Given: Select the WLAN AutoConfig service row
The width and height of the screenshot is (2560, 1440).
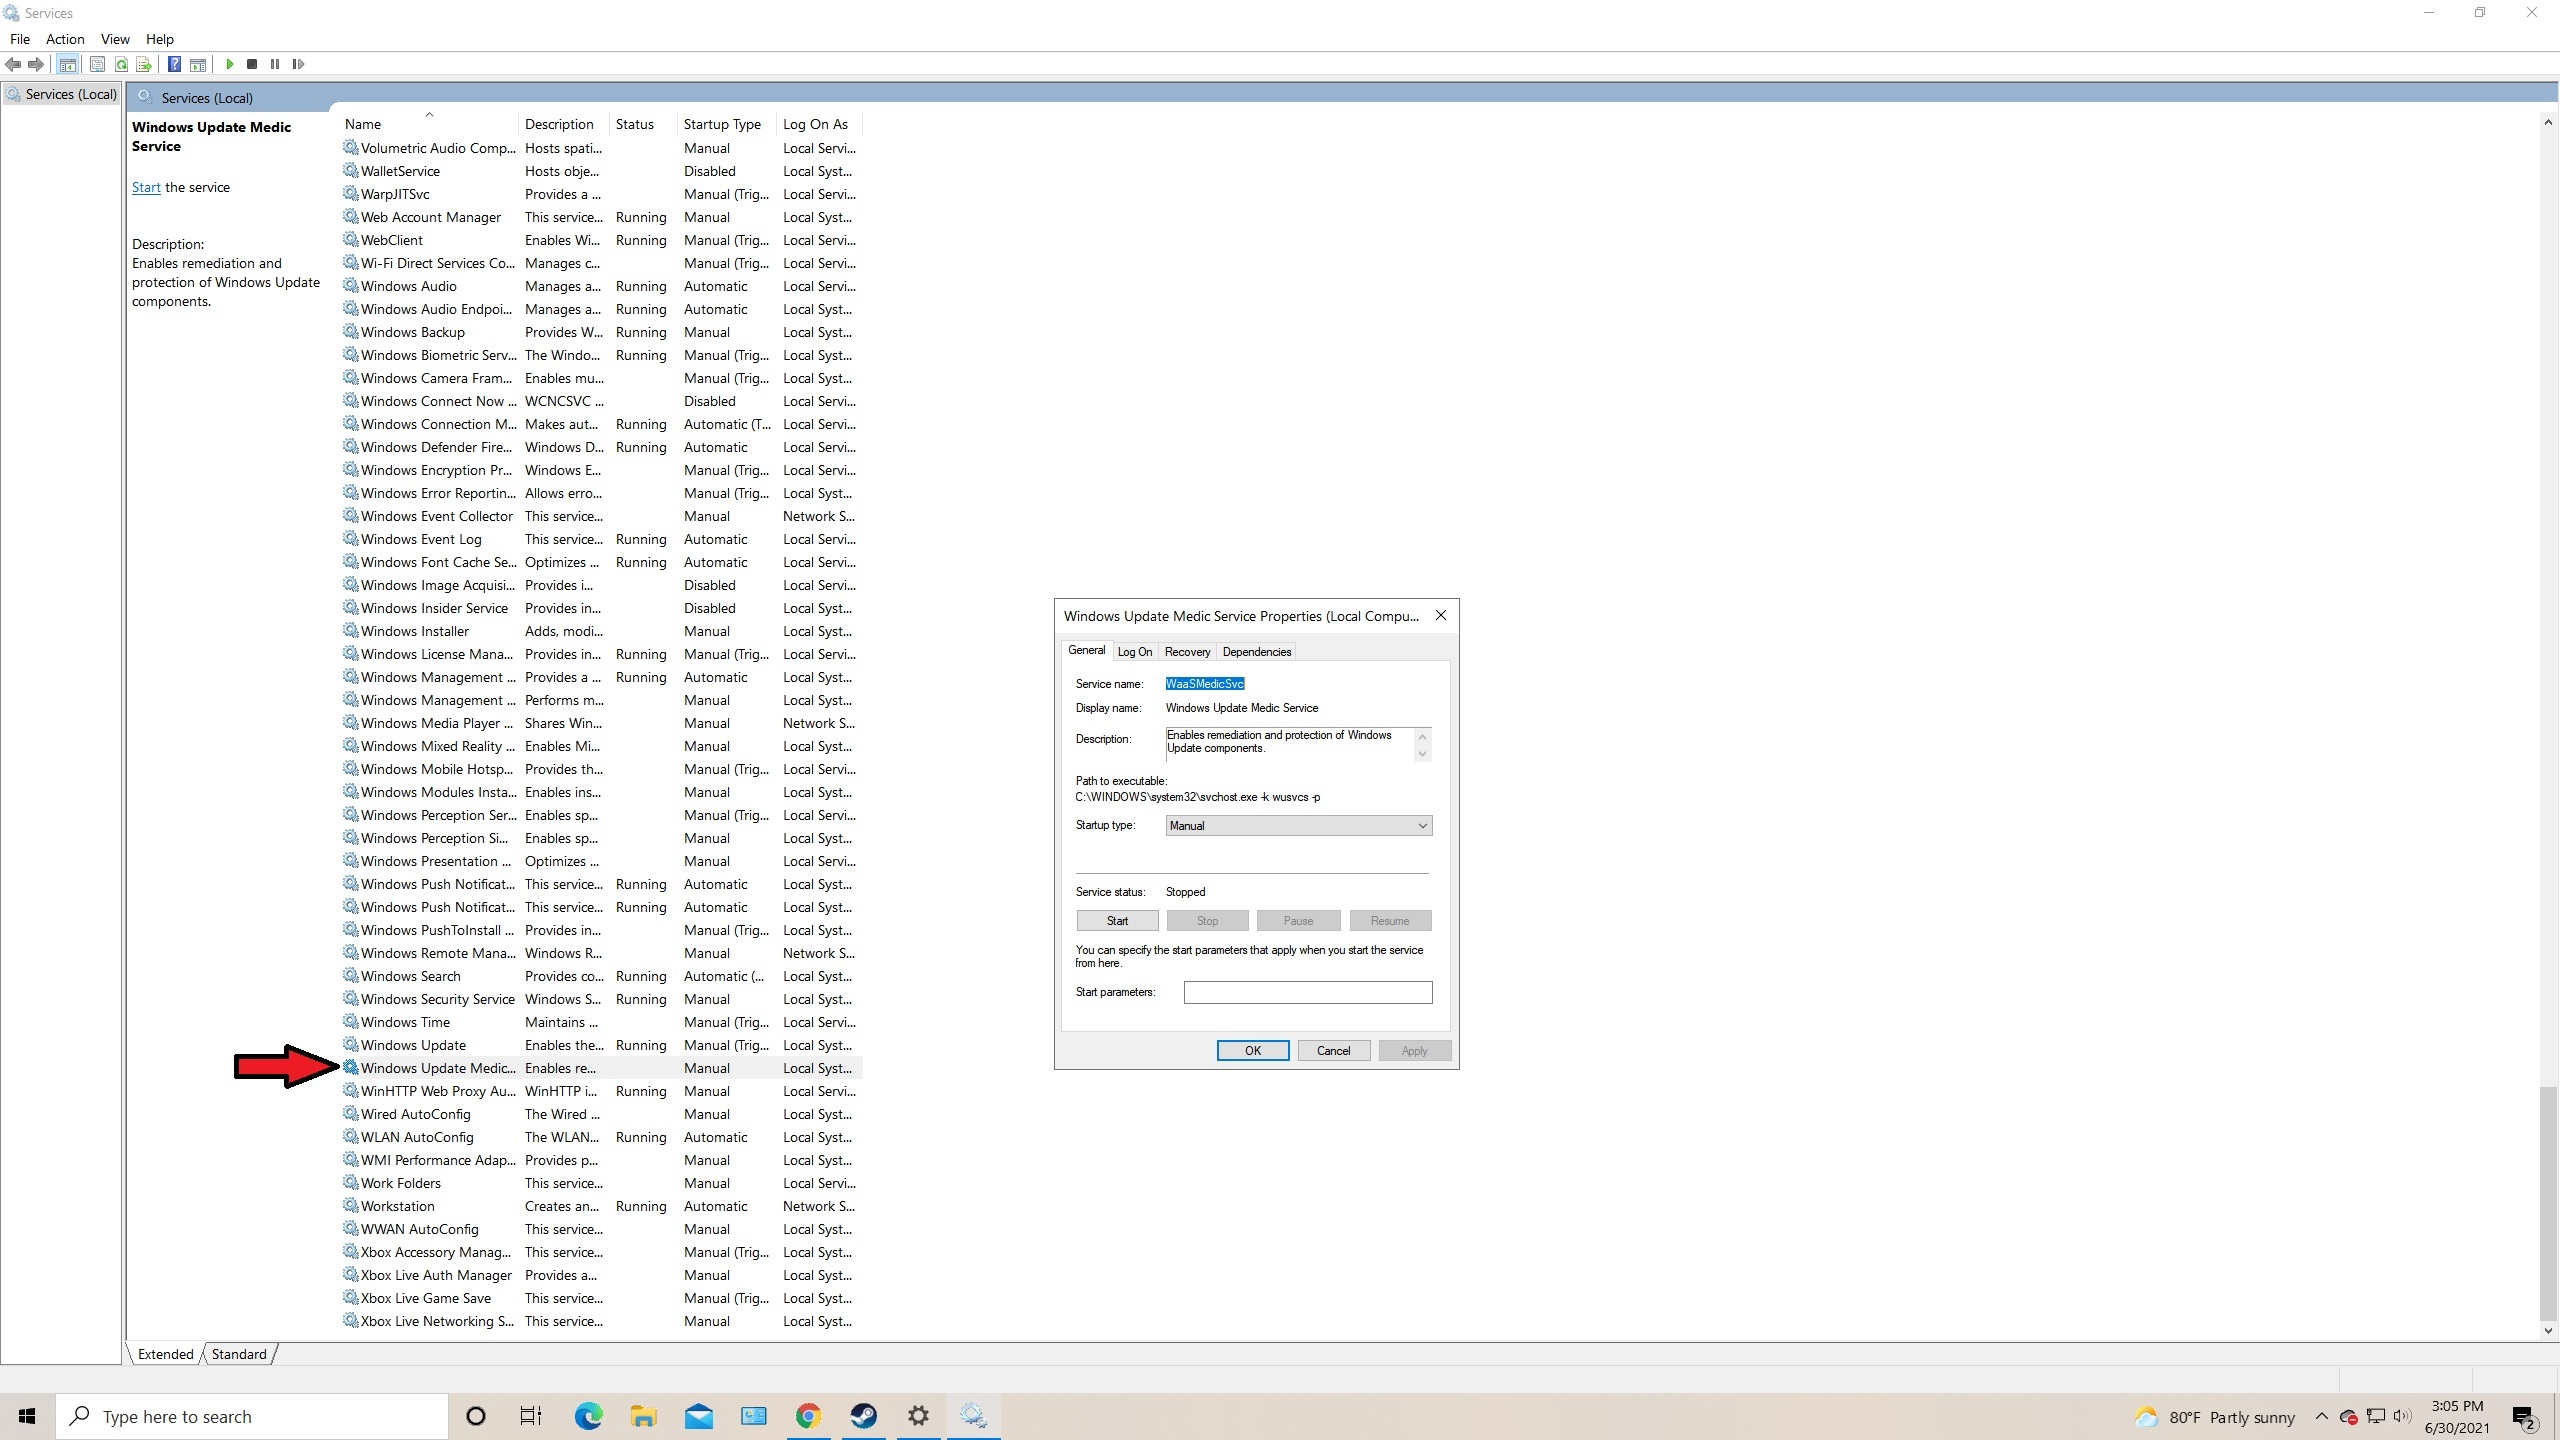Looking at the screenshot, I should [601, 1137].
